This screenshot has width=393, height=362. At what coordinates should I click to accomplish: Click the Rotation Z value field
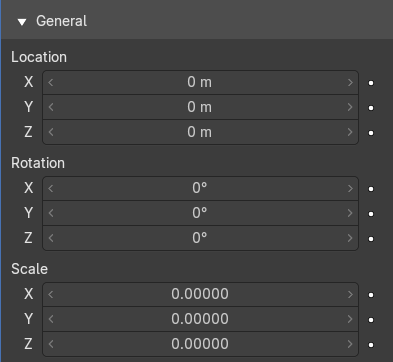[x=200, y=238]
